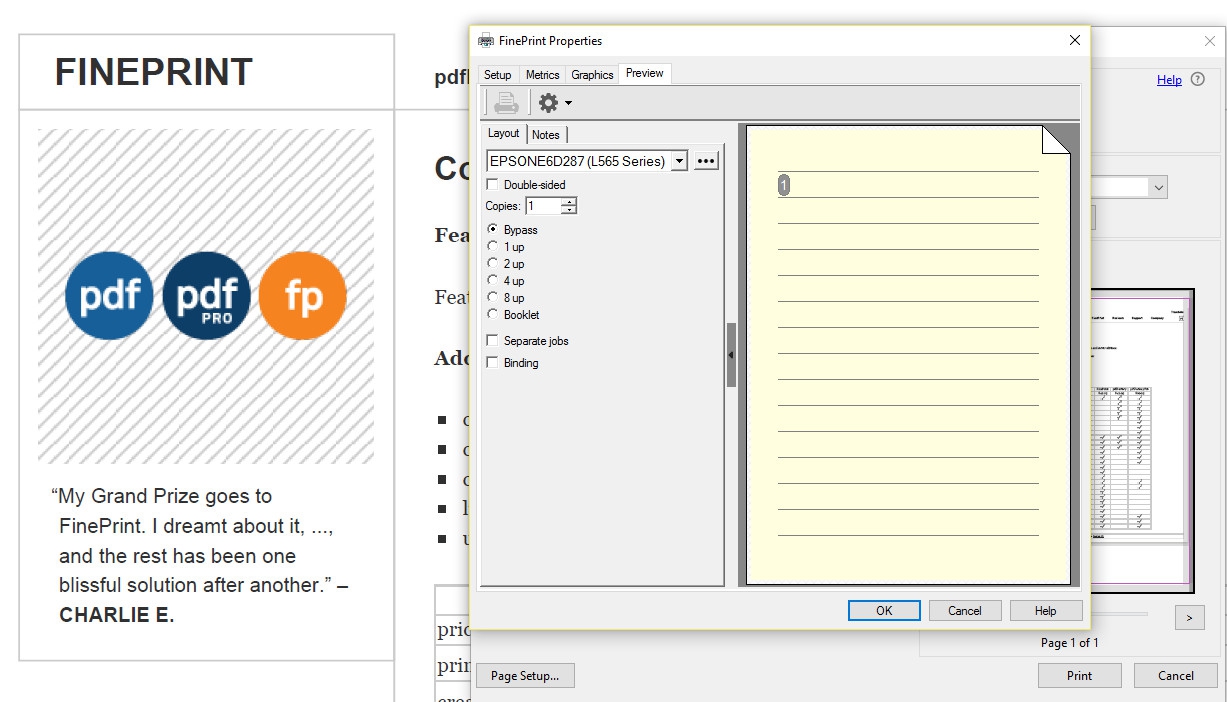1227x702 pixels.
Task: Click the dark blue pdf PRO logo
Action: tap(206, 296)
